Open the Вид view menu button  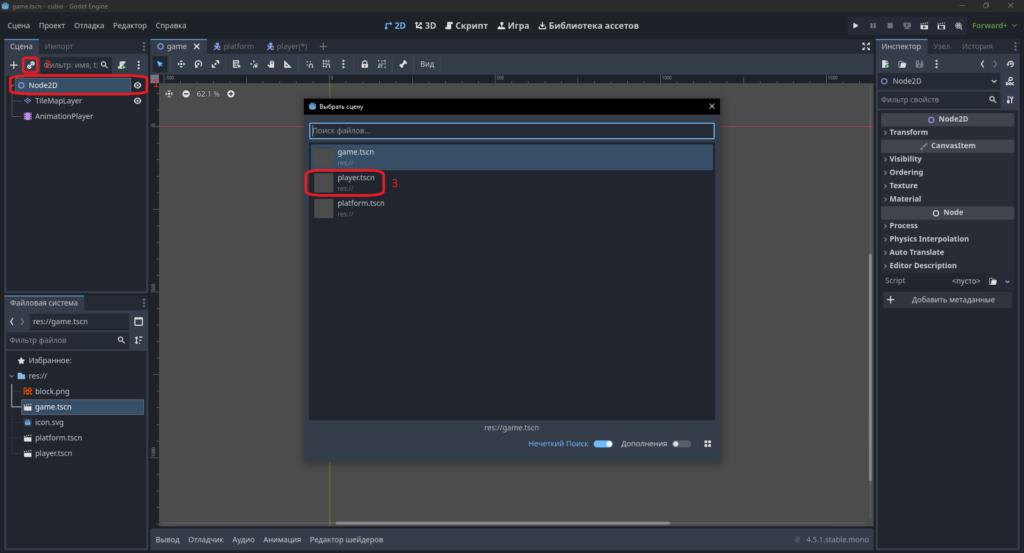[427, 64]
